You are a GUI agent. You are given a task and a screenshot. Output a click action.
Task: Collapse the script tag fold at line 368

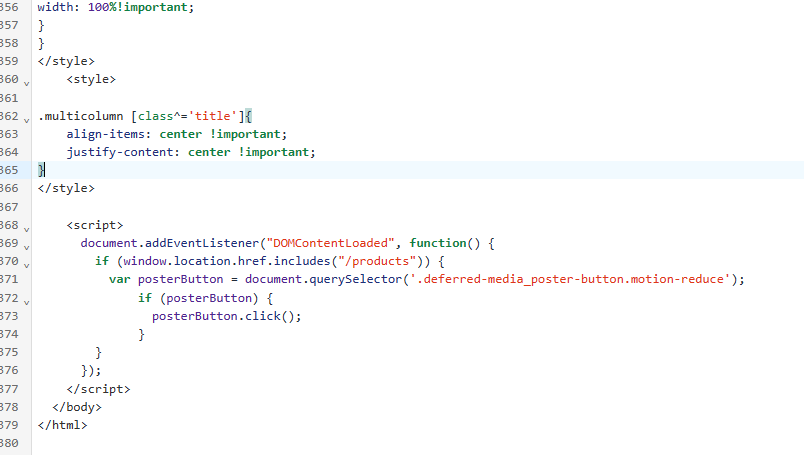coord(27,229)
